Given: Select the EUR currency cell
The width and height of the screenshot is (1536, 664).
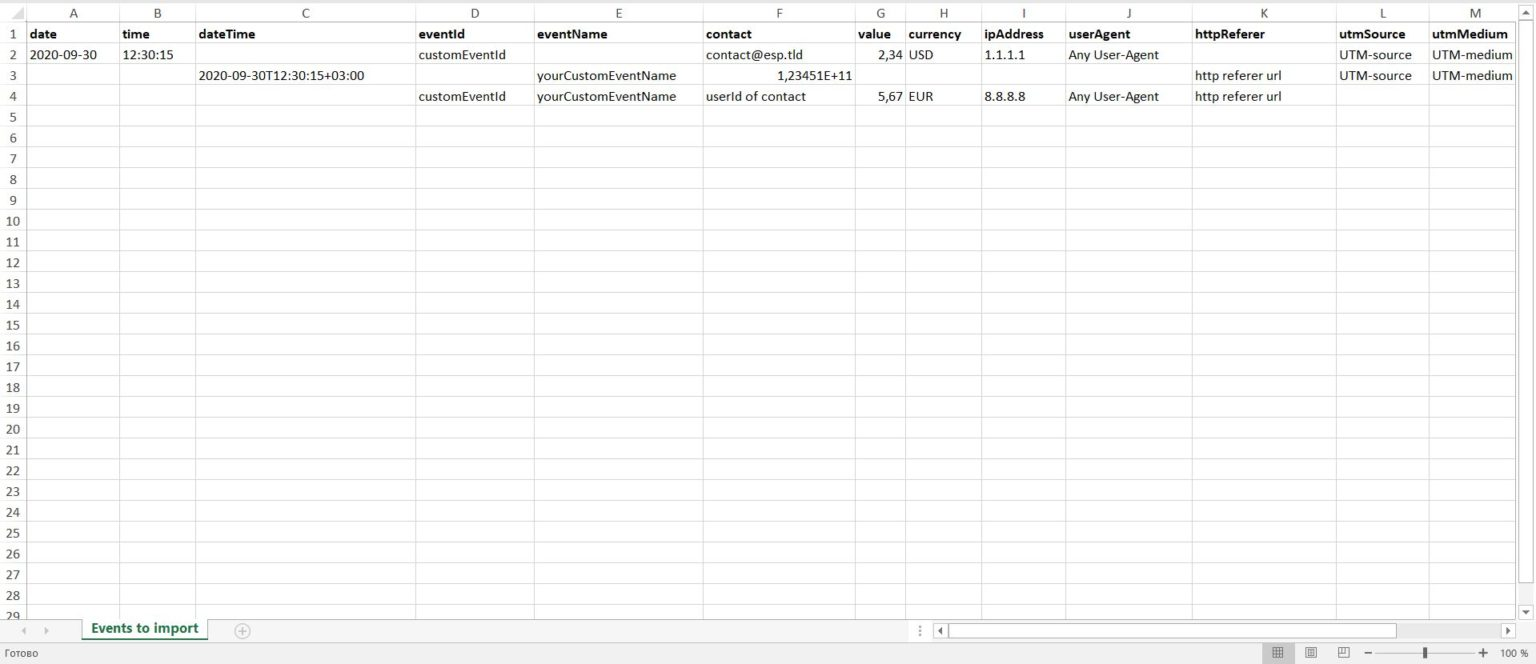Looking at the screenshot, I should (x=943, y=96).
